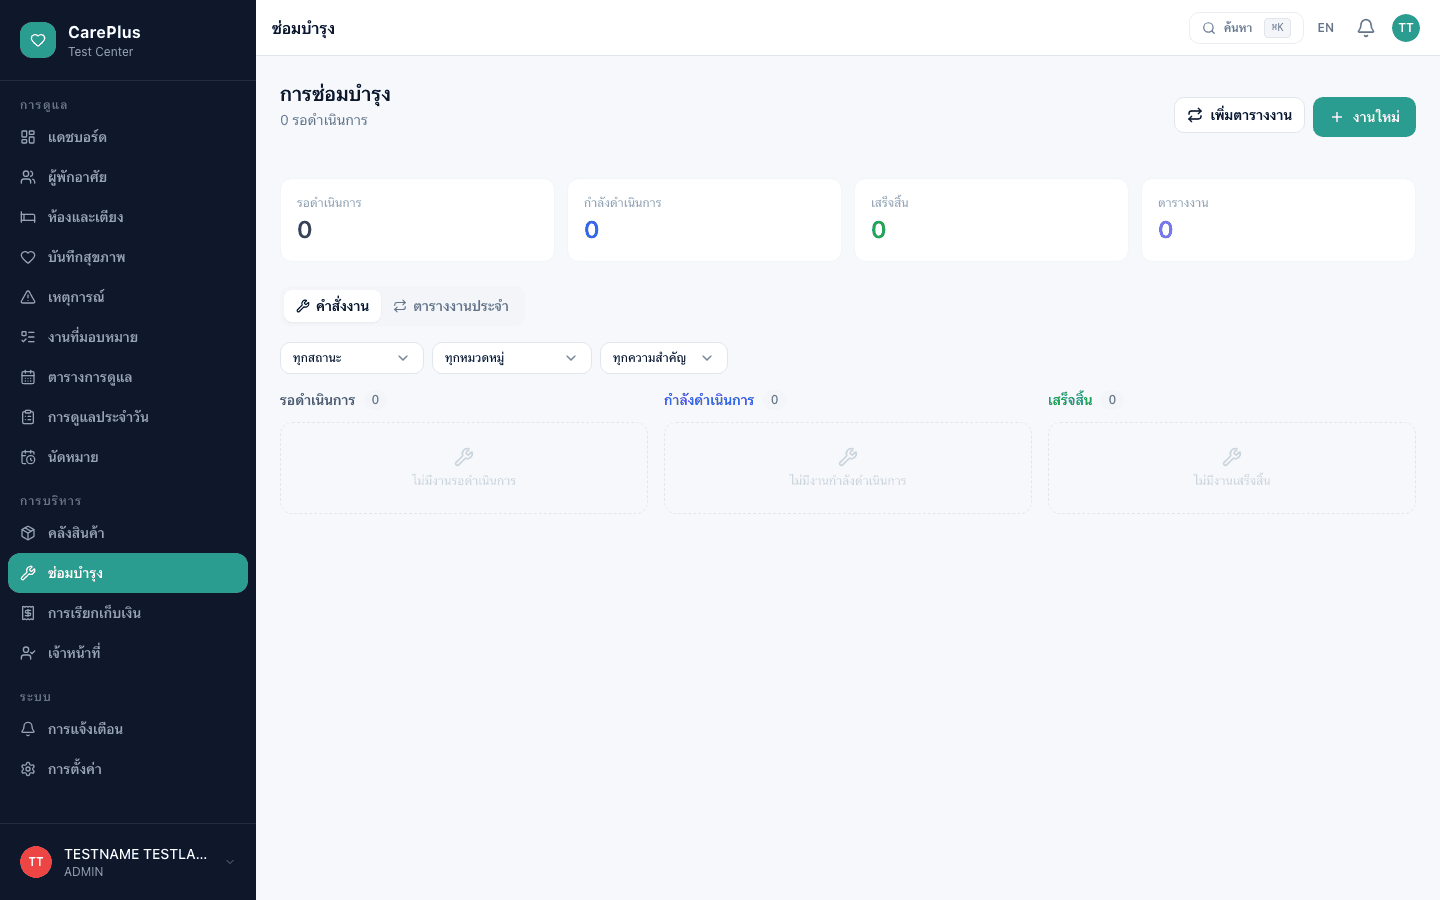
Task: Open the แดชบอร์ด dashboard grid icon
Action: (28, 137)
